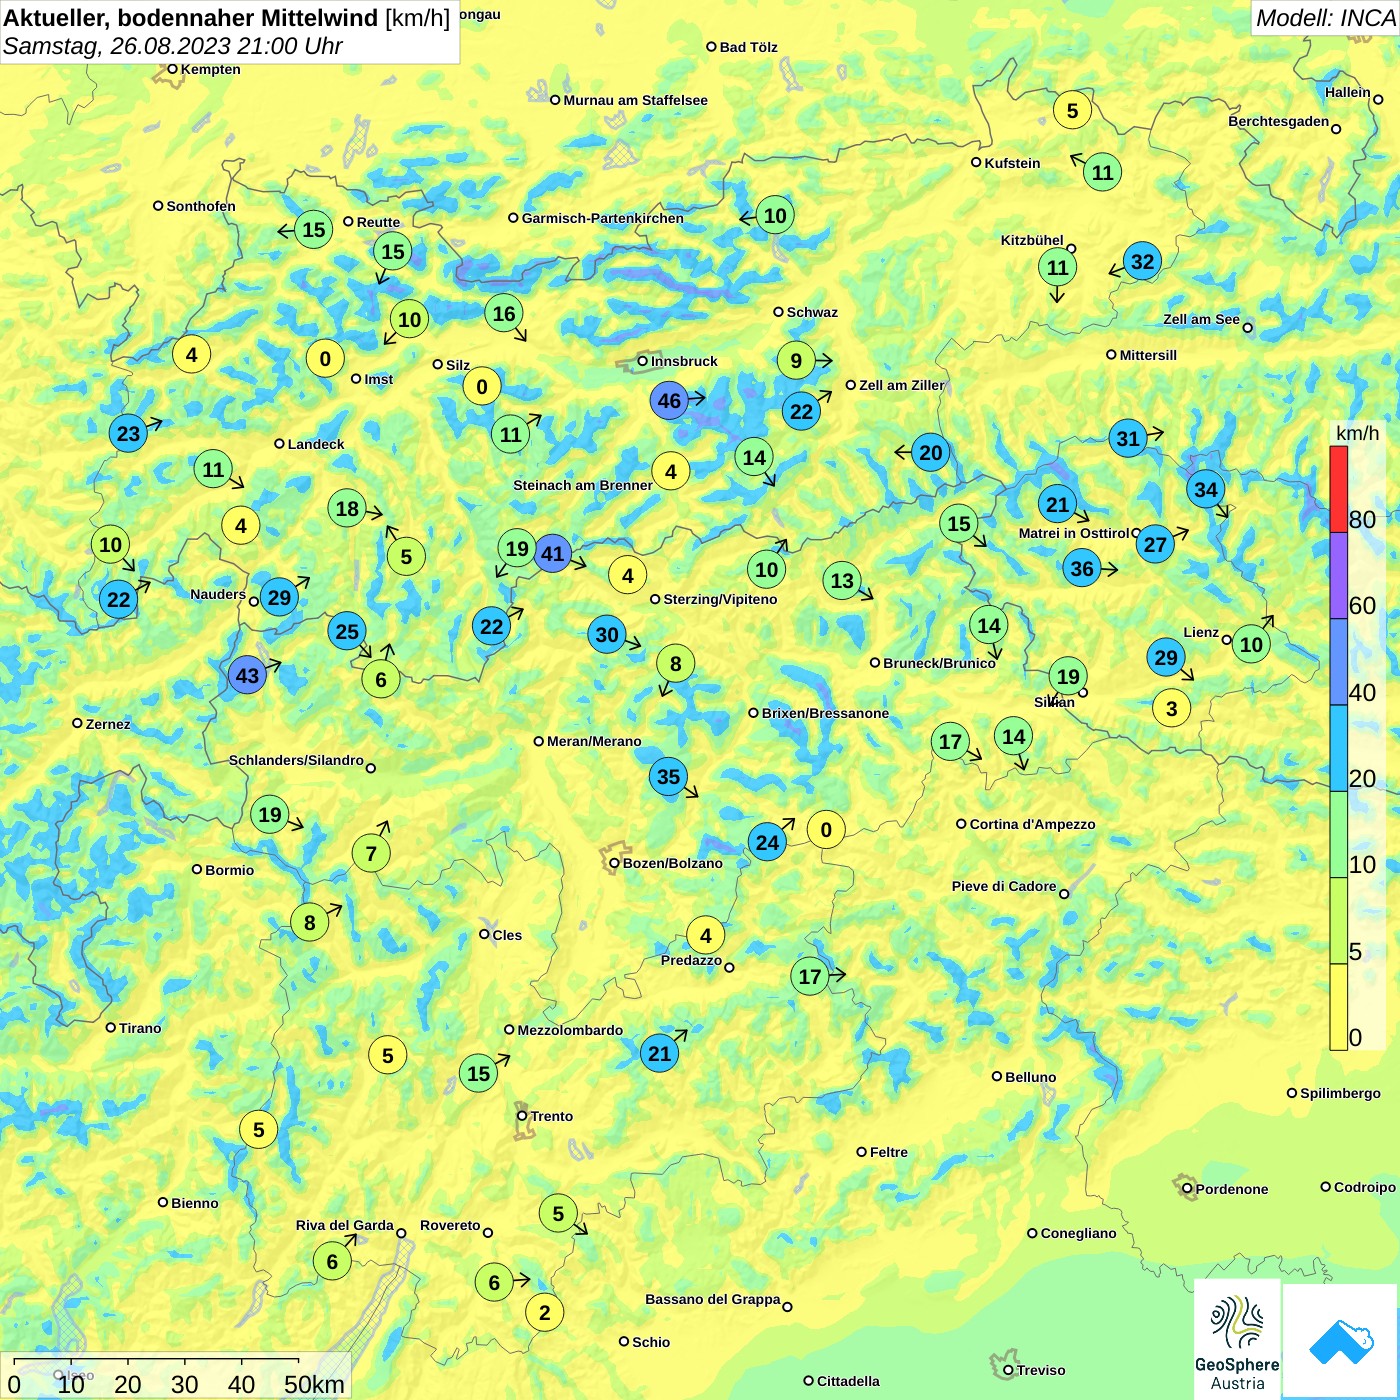
Task: Click the 9 km/h marker near Schwaz
Action: tap(796, 360)
